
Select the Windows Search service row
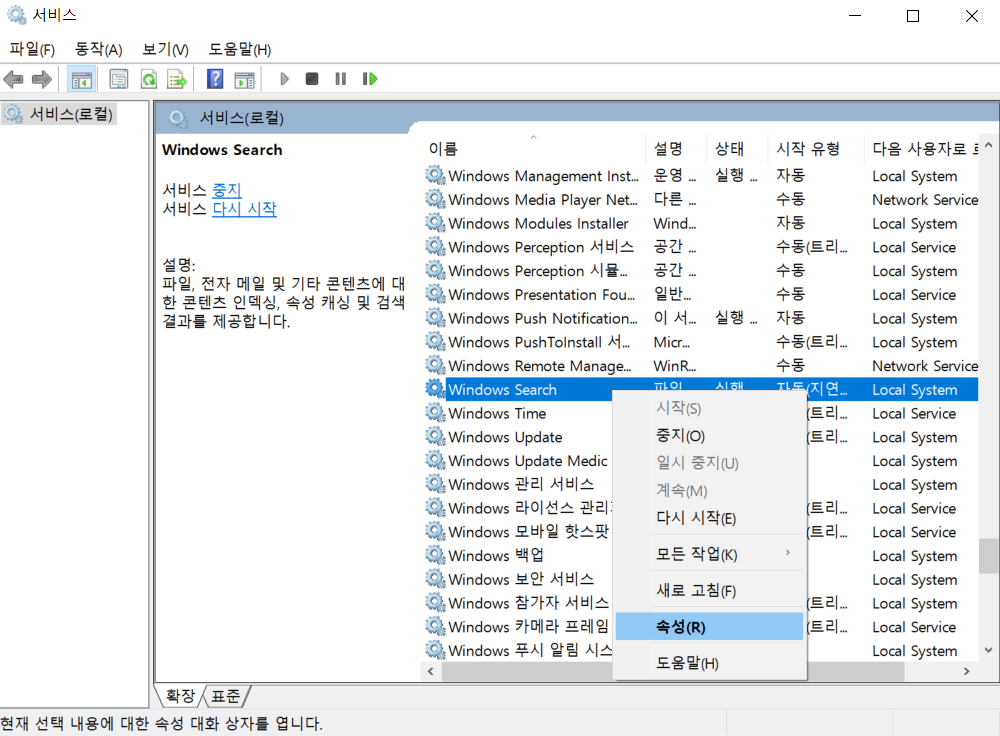[701, 389]
